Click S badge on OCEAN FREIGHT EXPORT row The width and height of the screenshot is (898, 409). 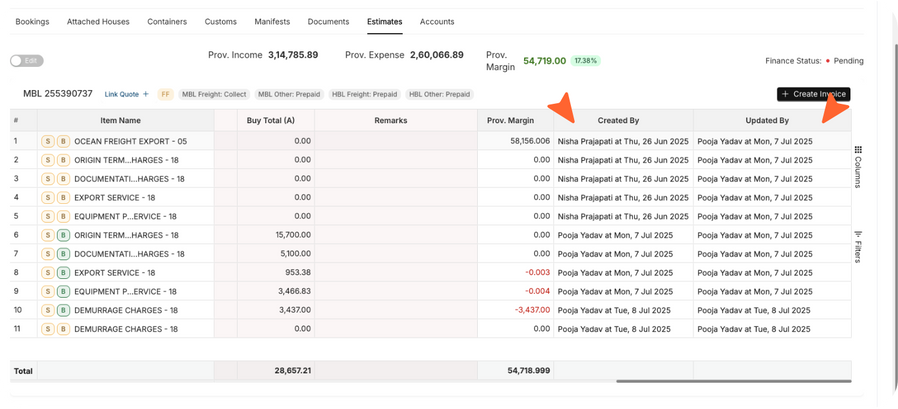(48, 141)
